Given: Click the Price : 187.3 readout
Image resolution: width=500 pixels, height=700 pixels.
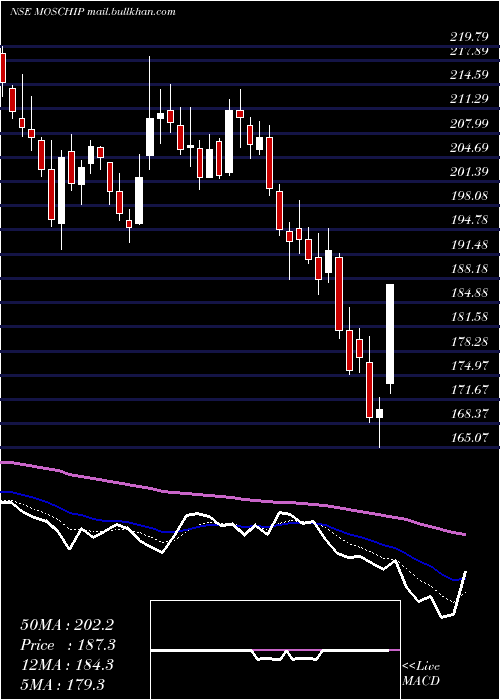Looking at the screenshot, I should pos(68,645).
